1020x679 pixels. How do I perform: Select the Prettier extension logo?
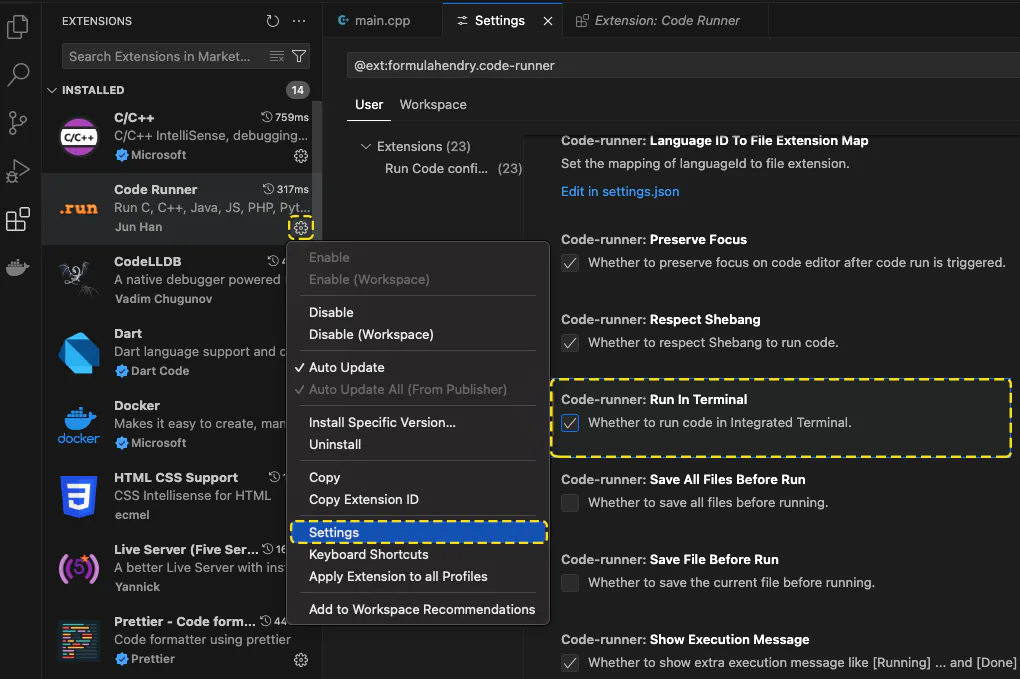pos(79,641)
